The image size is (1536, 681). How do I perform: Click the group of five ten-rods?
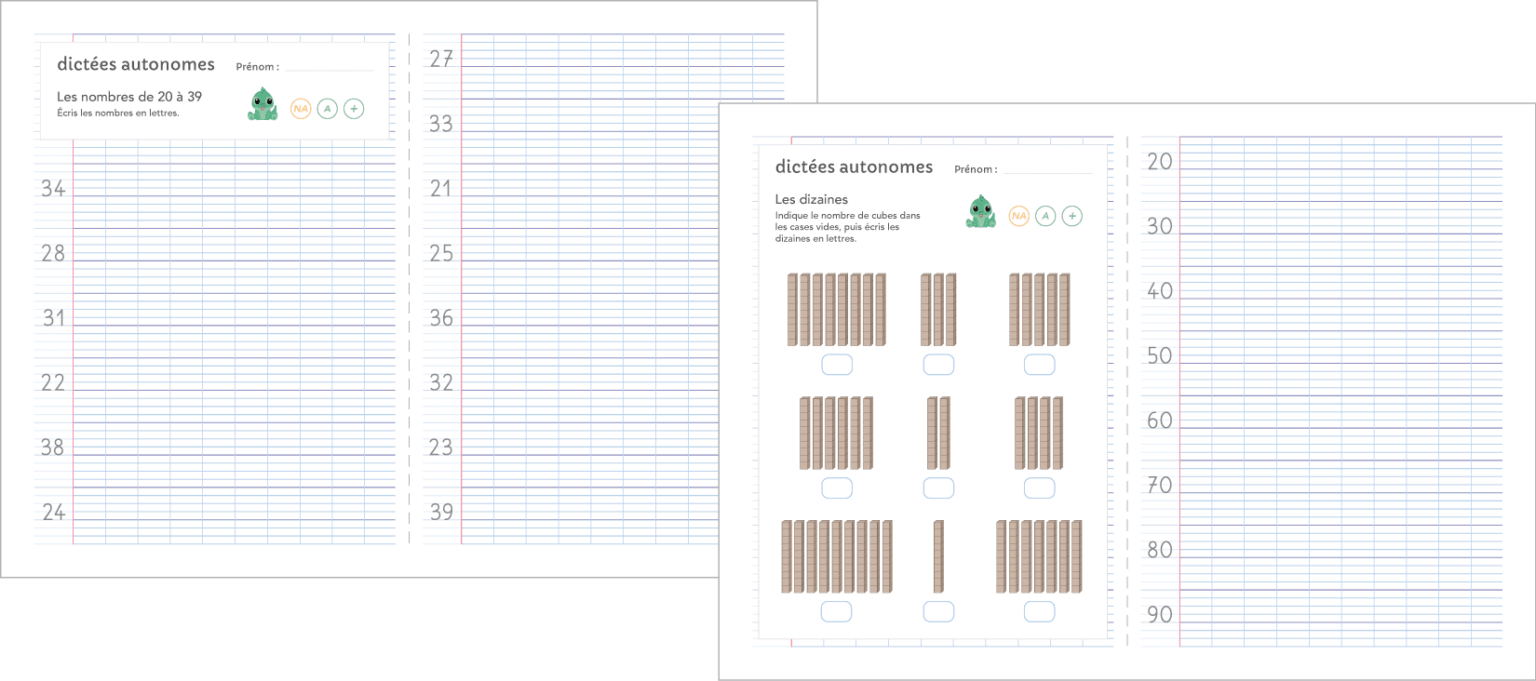pyautogui.click(x=1039, y=309)
